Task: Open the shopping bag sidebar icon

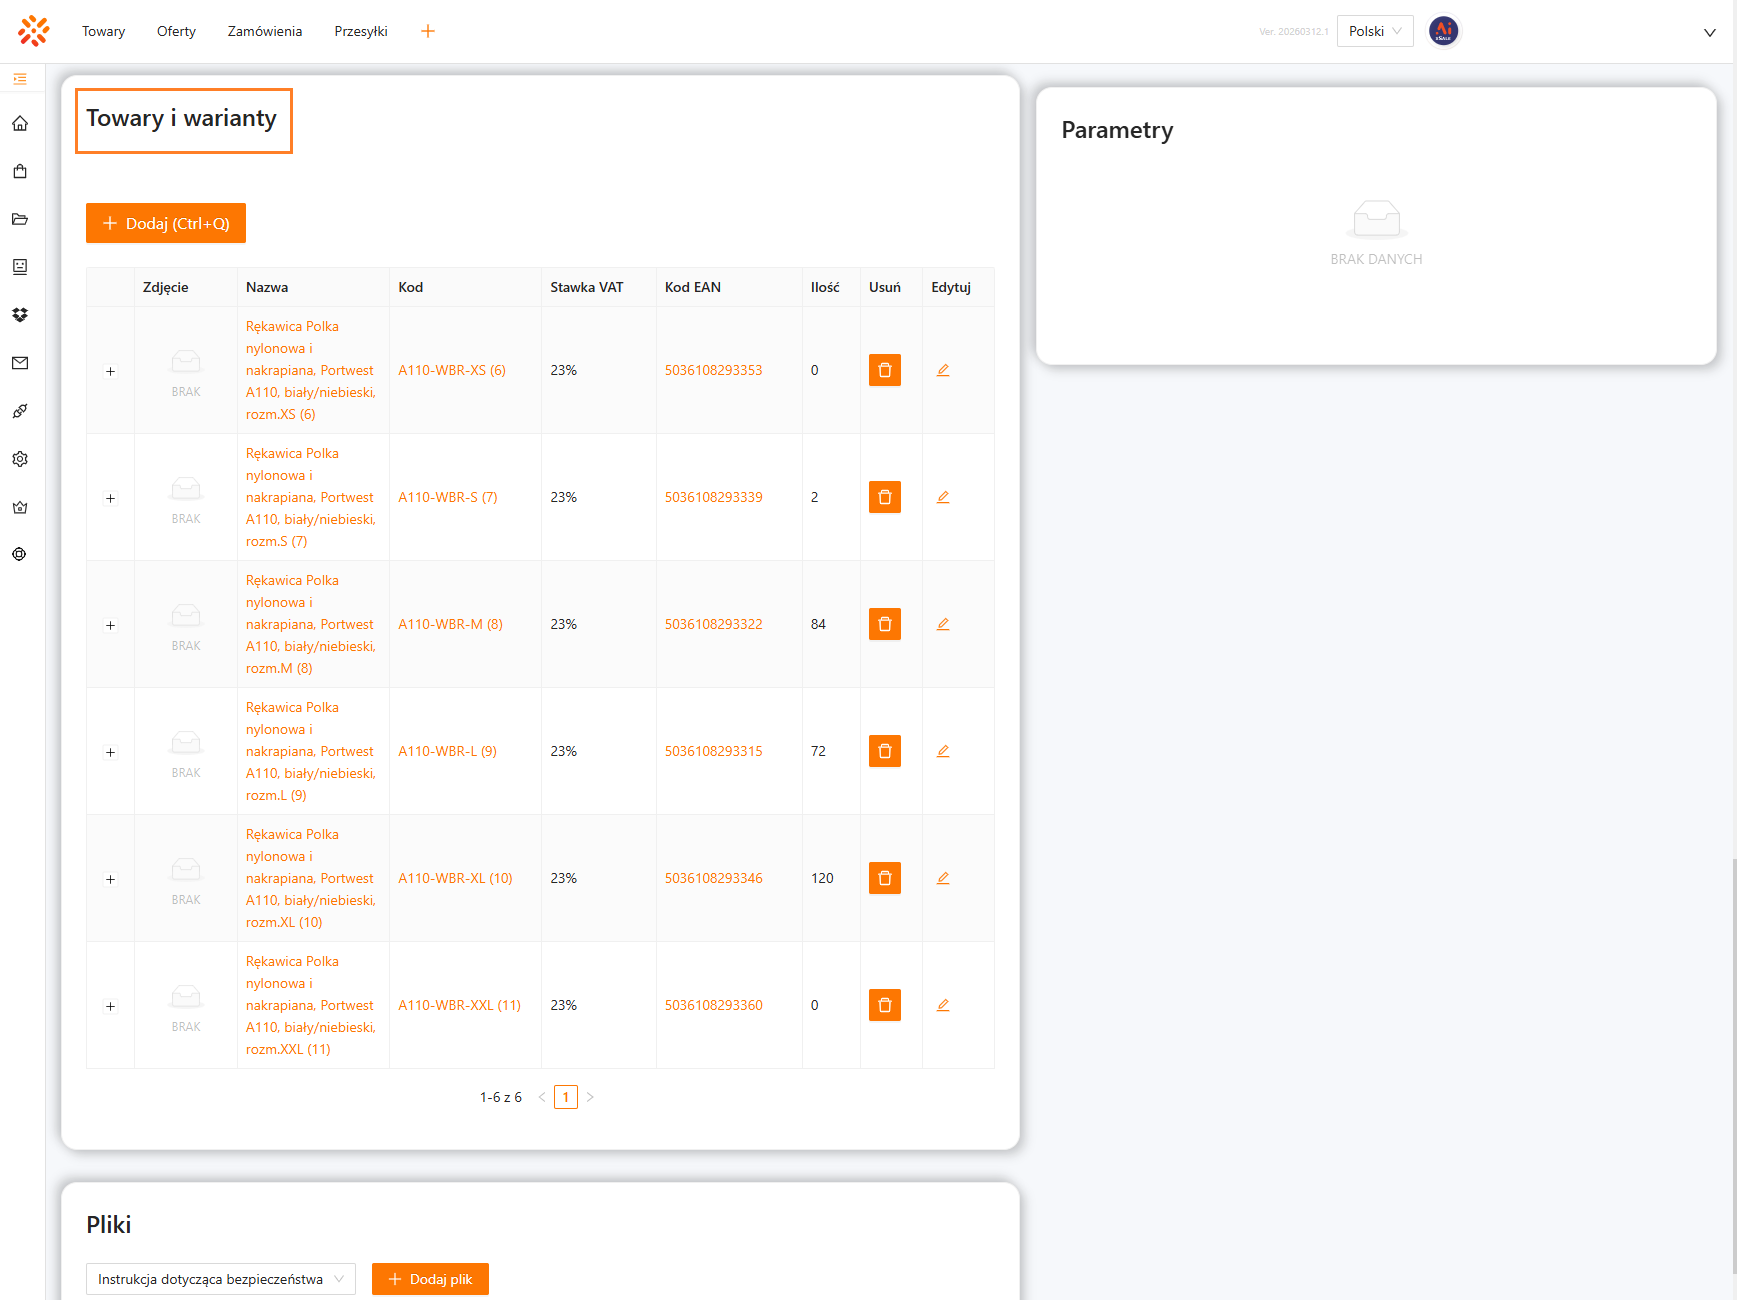Action: (20, 171)
